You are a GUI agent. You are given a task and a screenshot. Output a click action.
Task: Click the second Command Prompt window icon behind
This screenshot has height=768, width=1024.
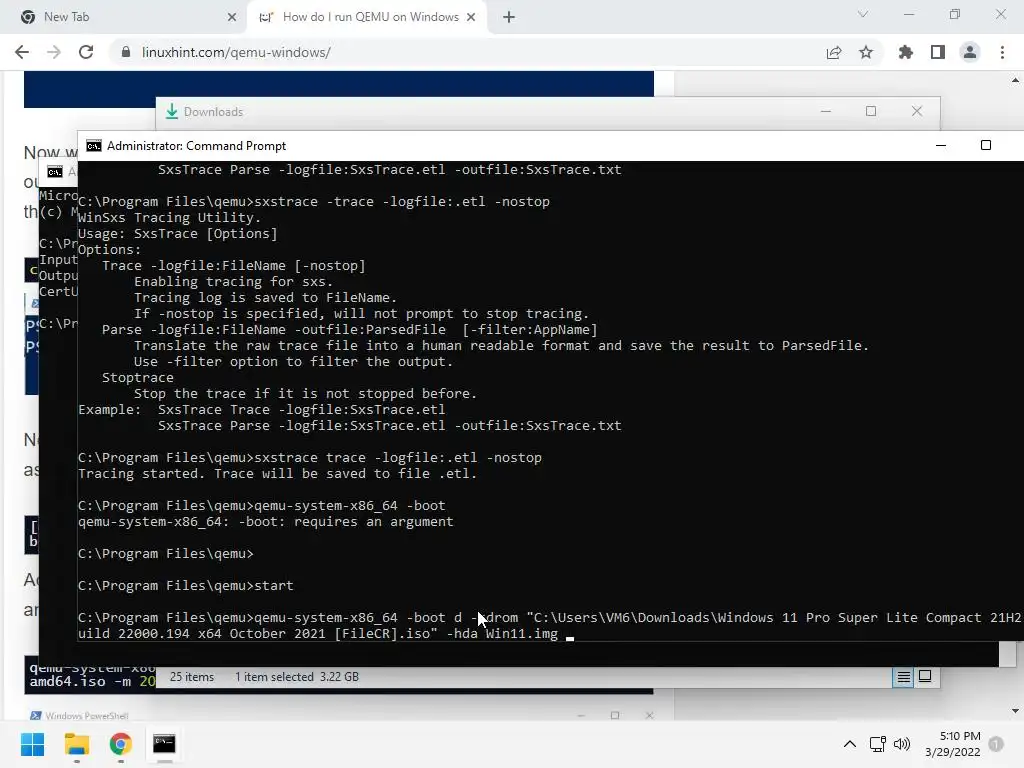pos(55,172)
